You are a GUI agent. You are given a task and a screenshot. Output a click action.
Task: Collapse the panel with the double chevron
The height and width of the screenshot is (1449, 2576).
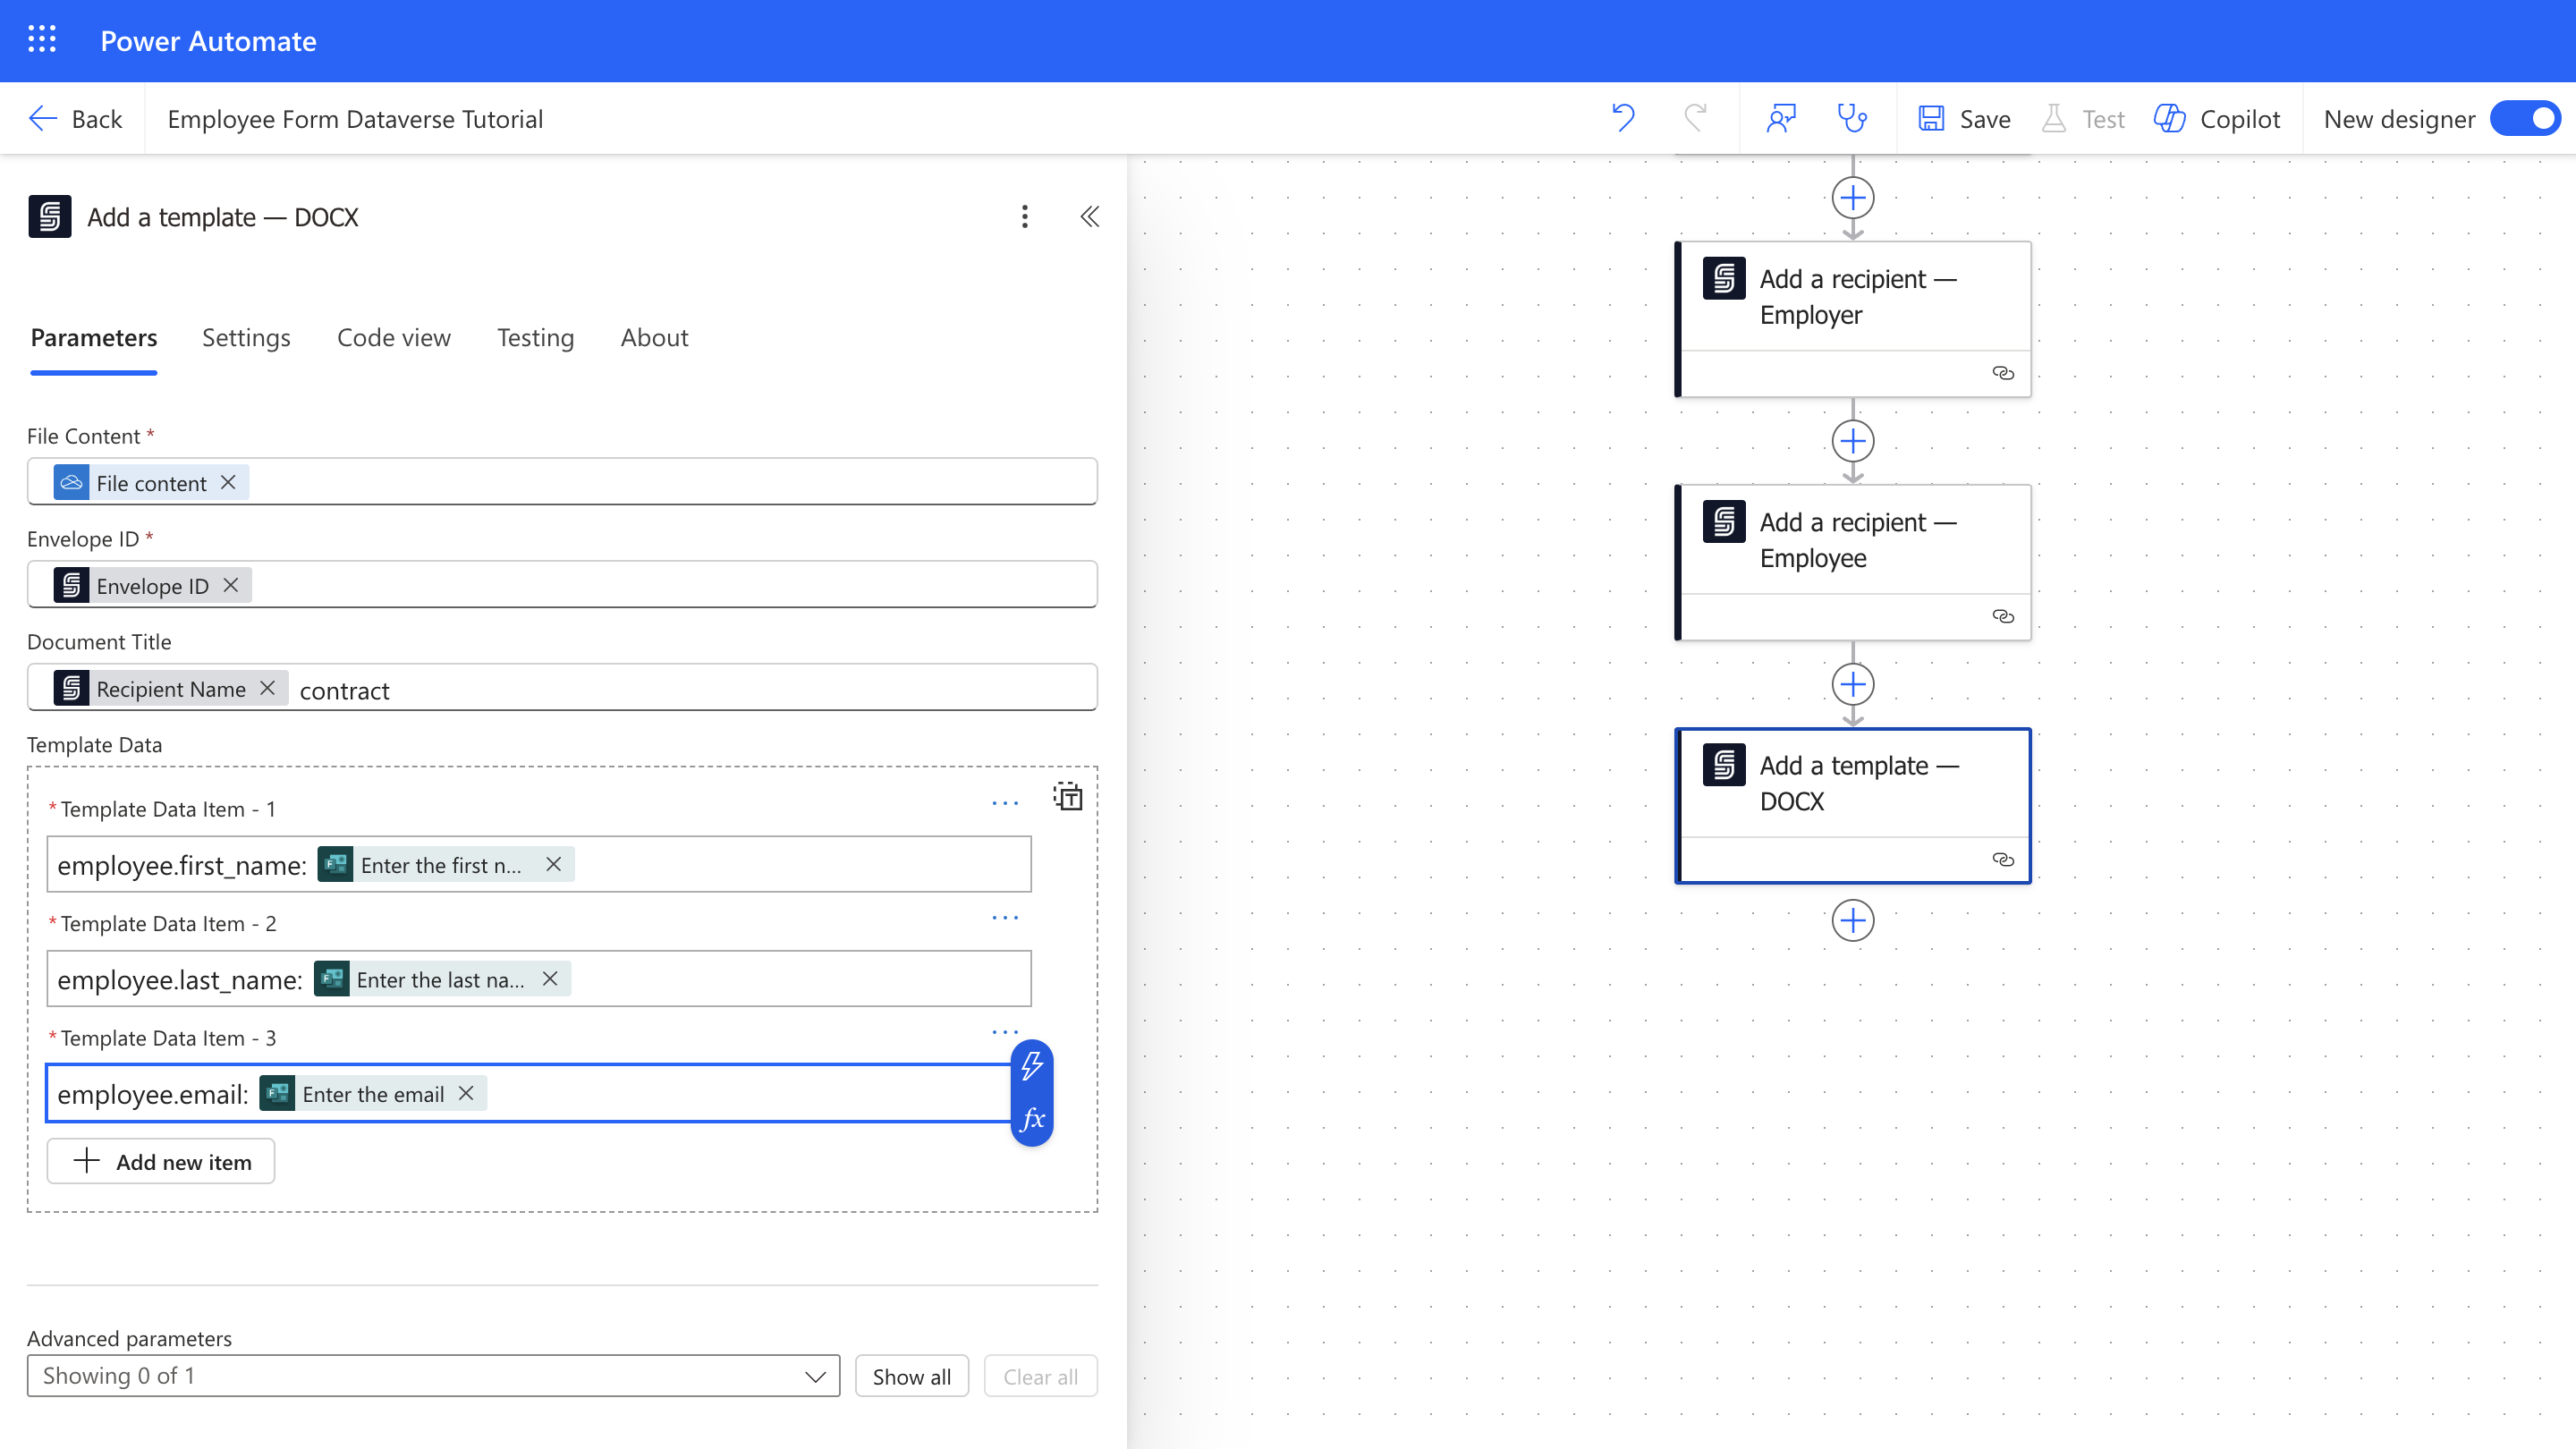pos(1089,216)
